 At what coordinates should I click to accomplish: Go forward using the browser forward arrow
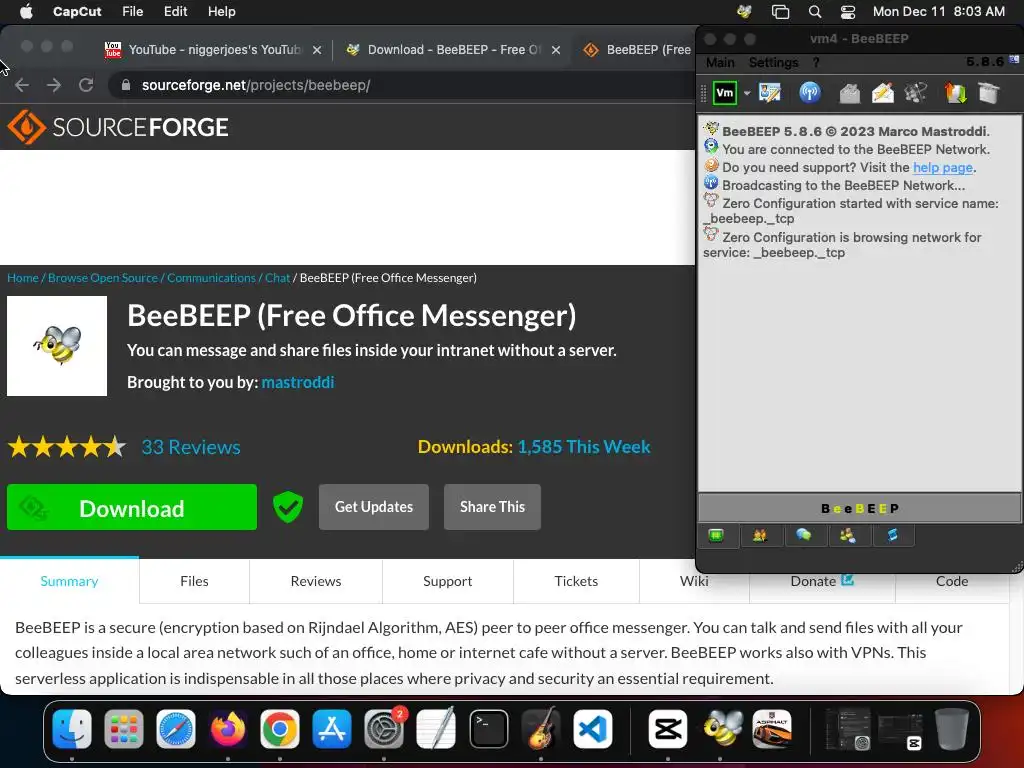pos(54,85)
